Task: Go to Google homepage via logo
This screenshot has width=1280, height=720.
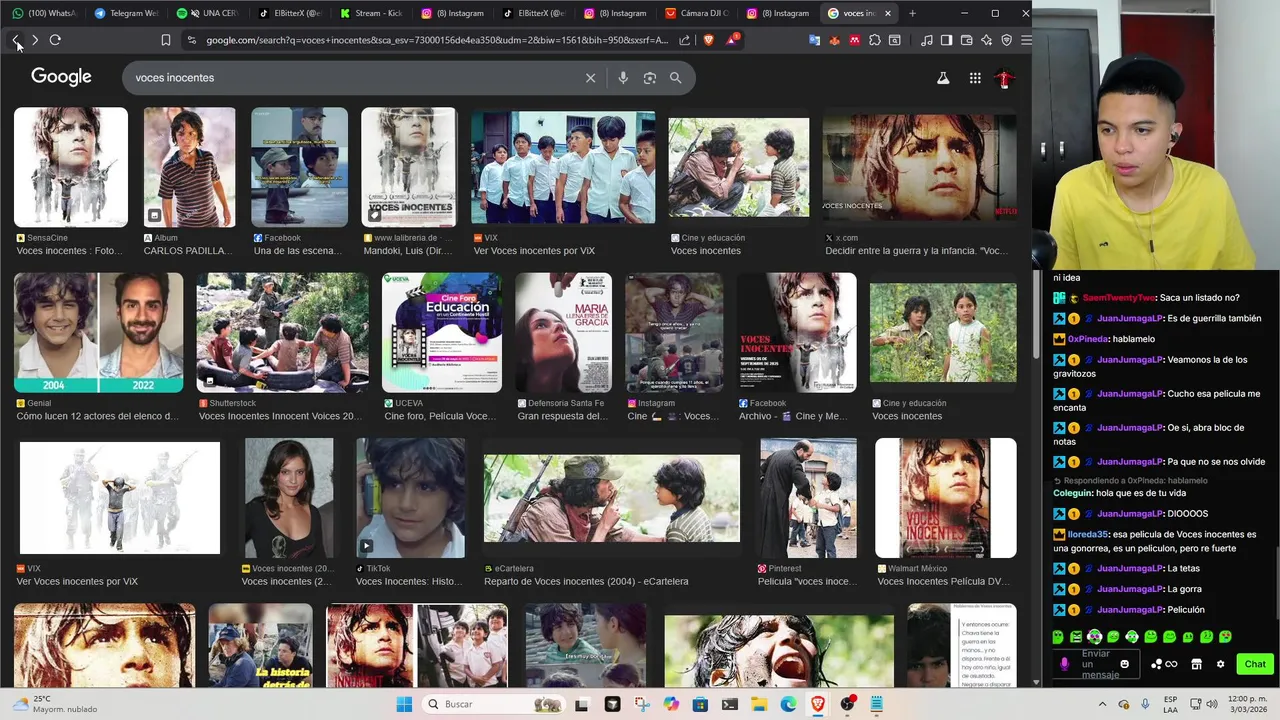Action: pos(61,77)
